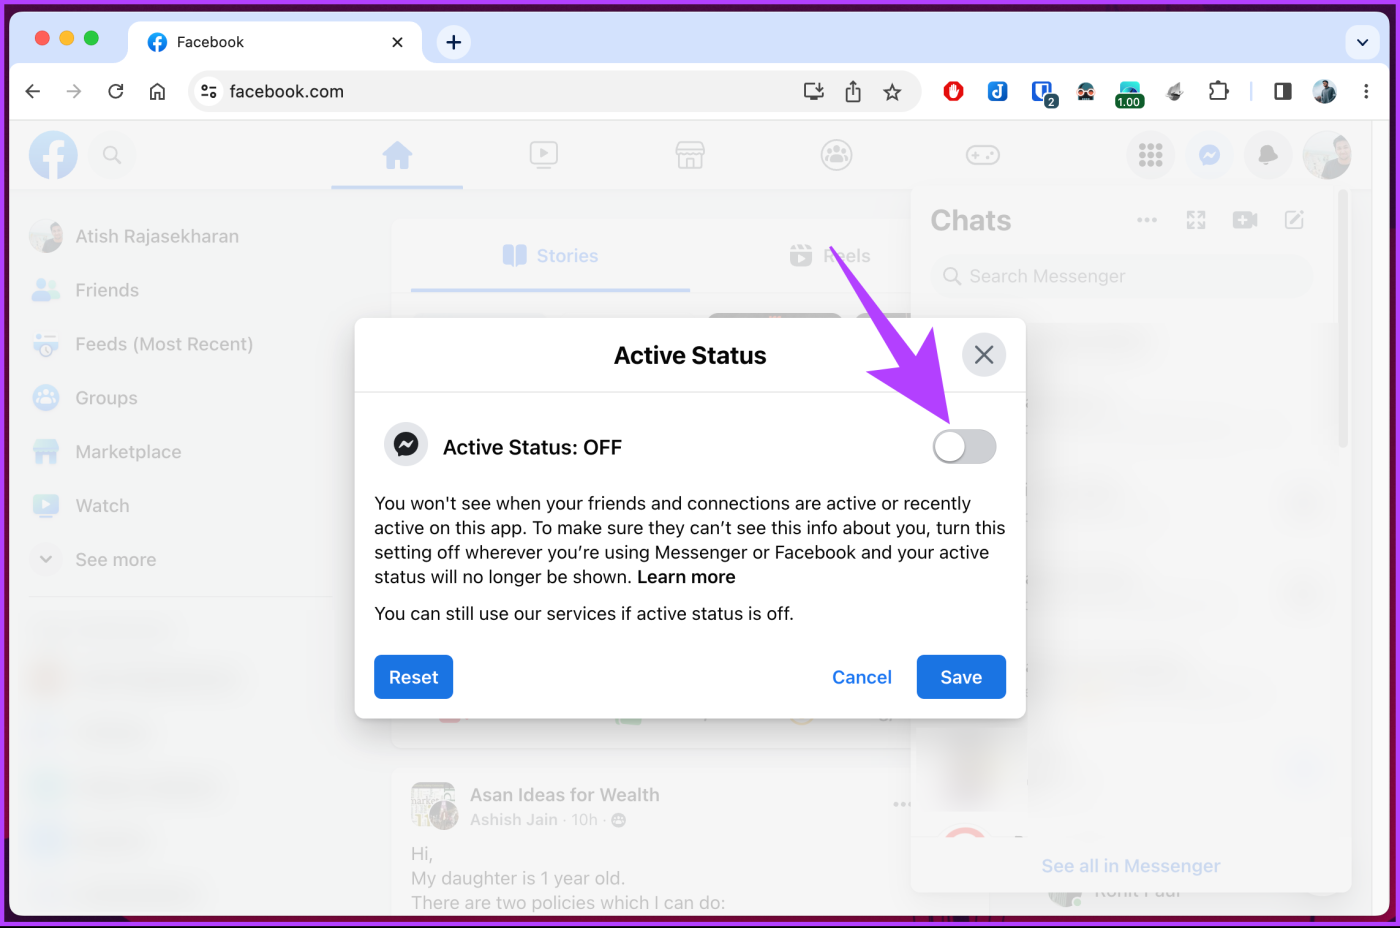
Task: Expand Chats to full screen view
Action: tap(1196, 220)
